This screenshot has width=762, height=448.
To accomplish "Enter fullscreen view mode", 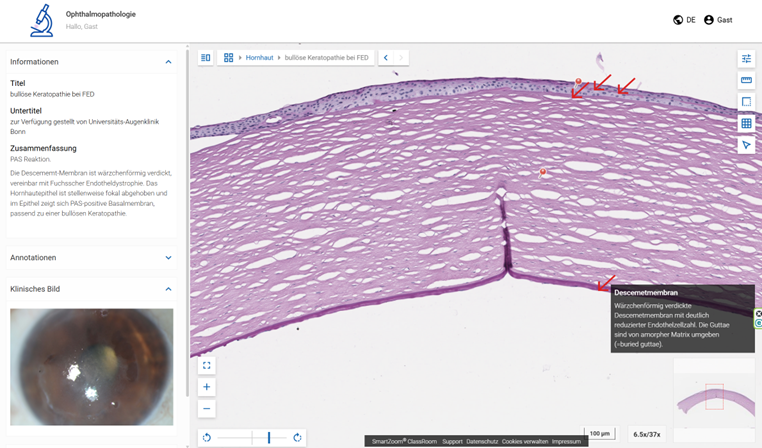I will (x=207, y=366).
